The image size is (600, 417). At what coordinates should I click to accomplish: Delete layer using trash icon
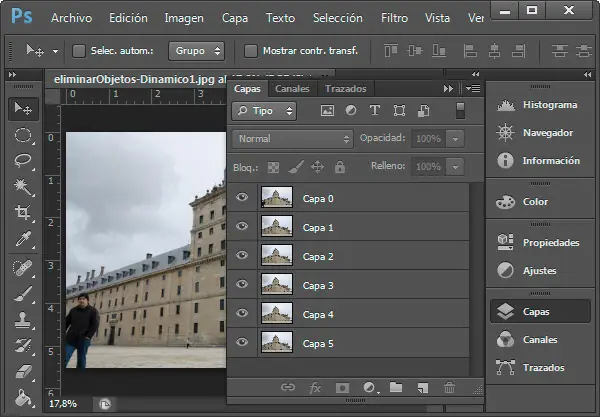pos(449,387)
